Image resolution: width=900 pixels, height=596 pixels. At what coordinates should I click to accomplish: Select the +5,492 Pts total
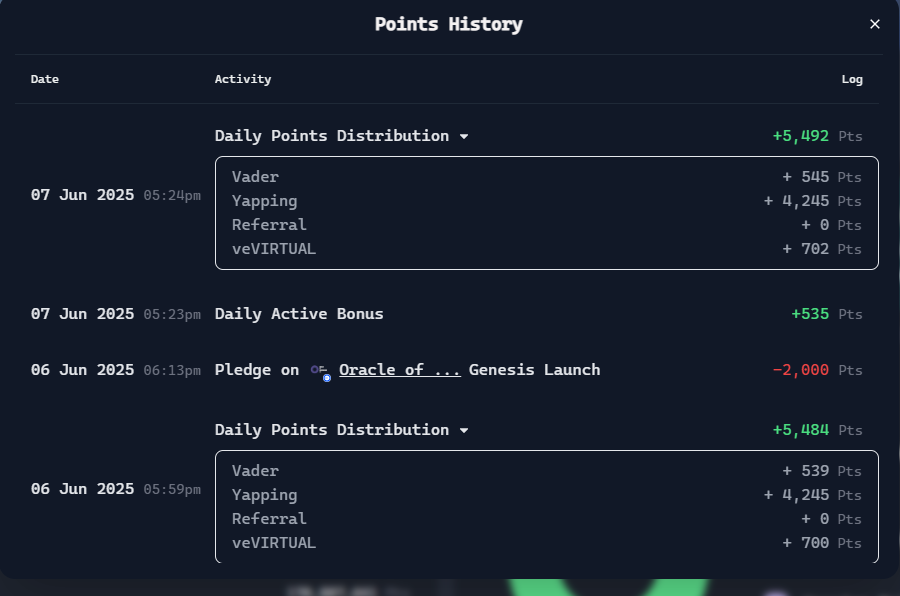(817, 136)
